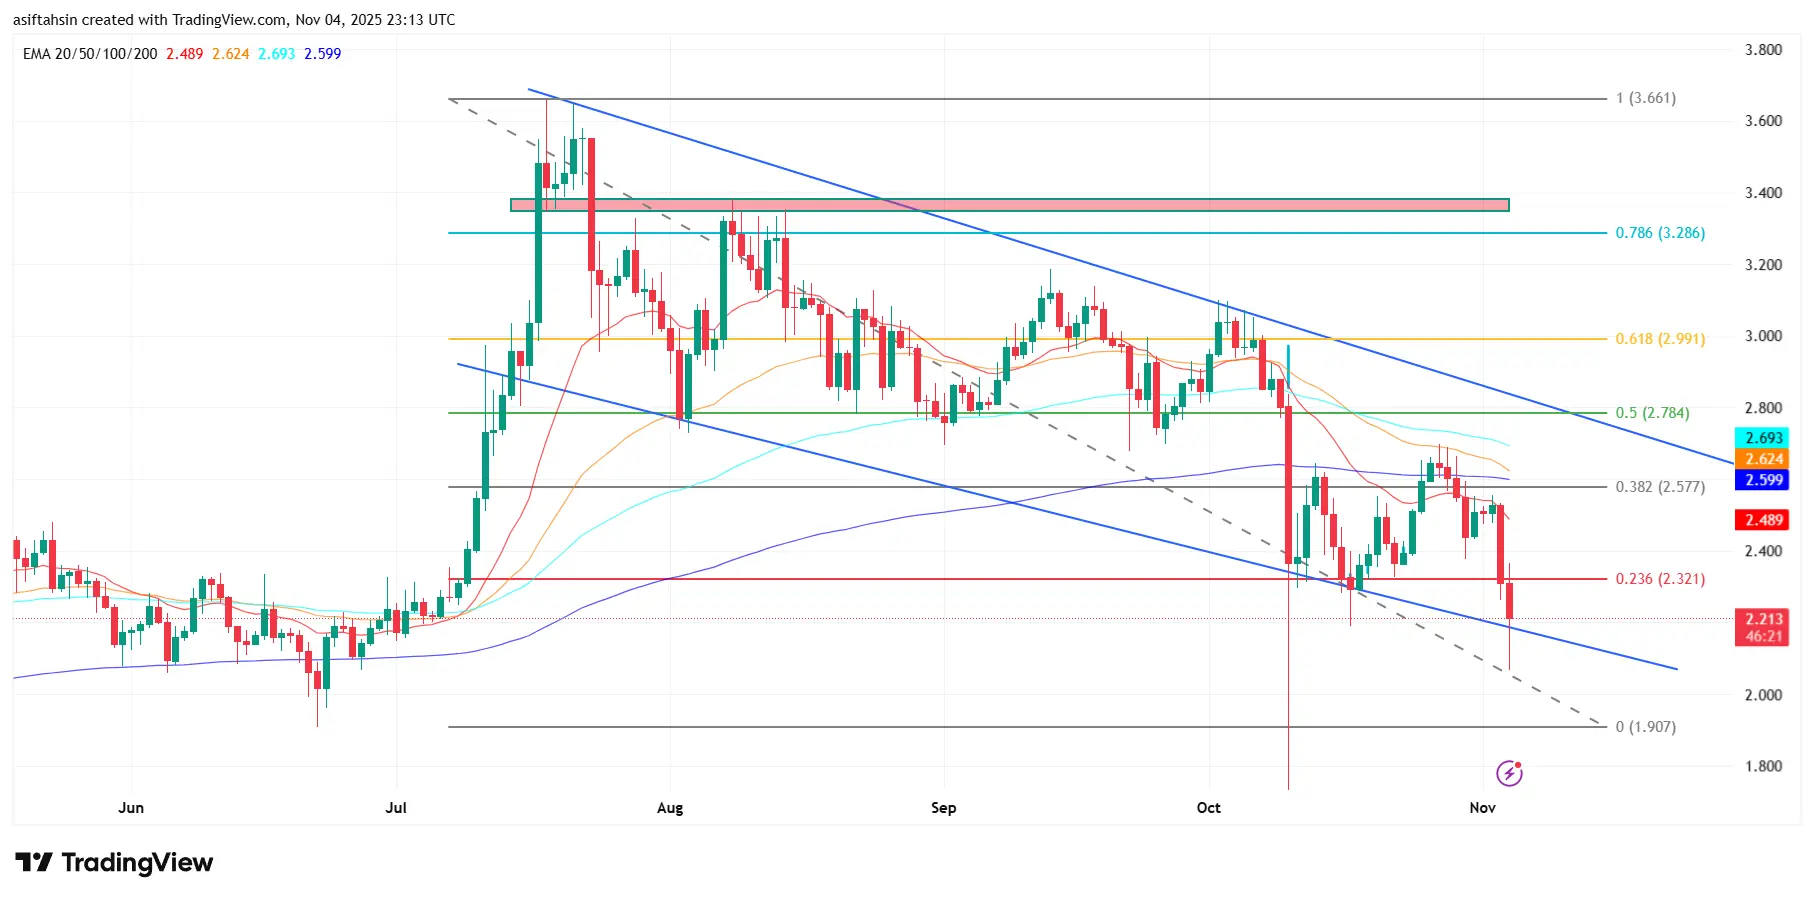
Task: Click the TradingView logo icon
Action: point(34,862)
